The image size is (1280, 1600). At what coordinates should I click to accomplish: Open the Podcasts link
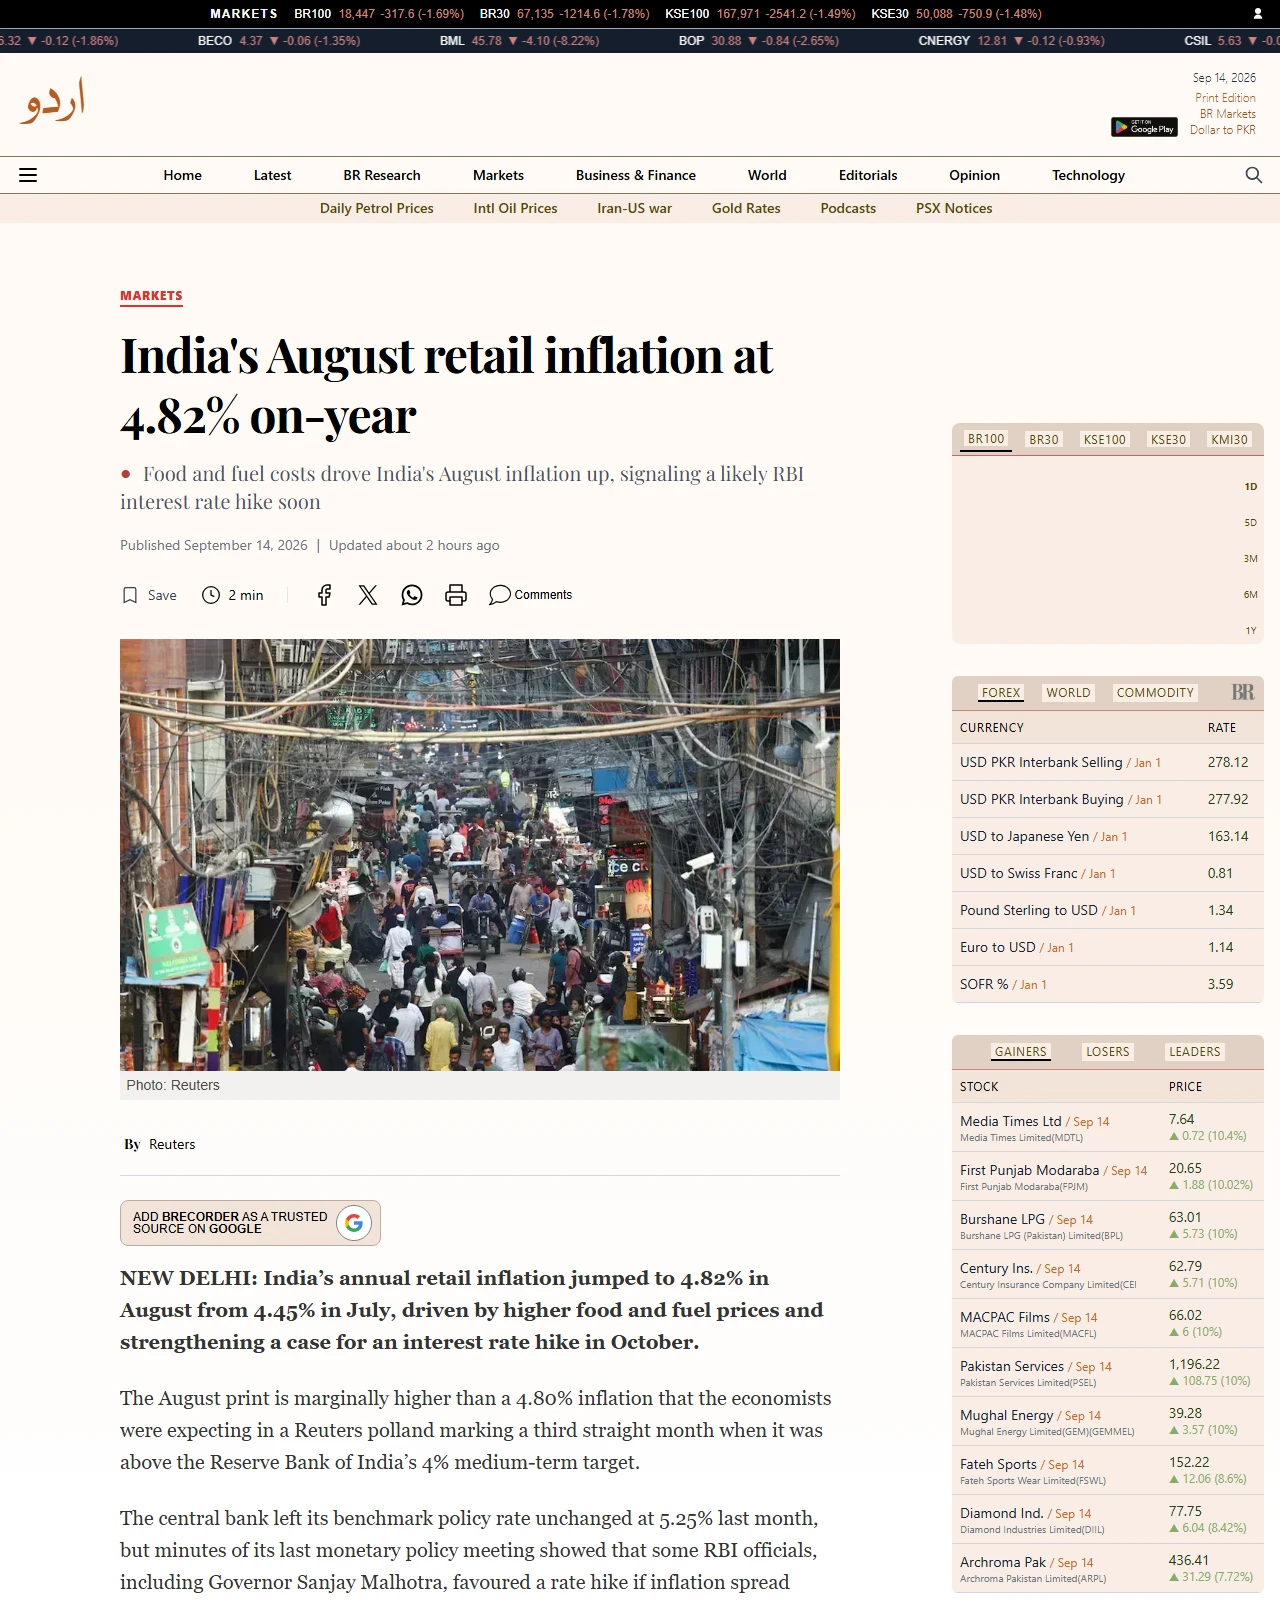tap(848, 208)
